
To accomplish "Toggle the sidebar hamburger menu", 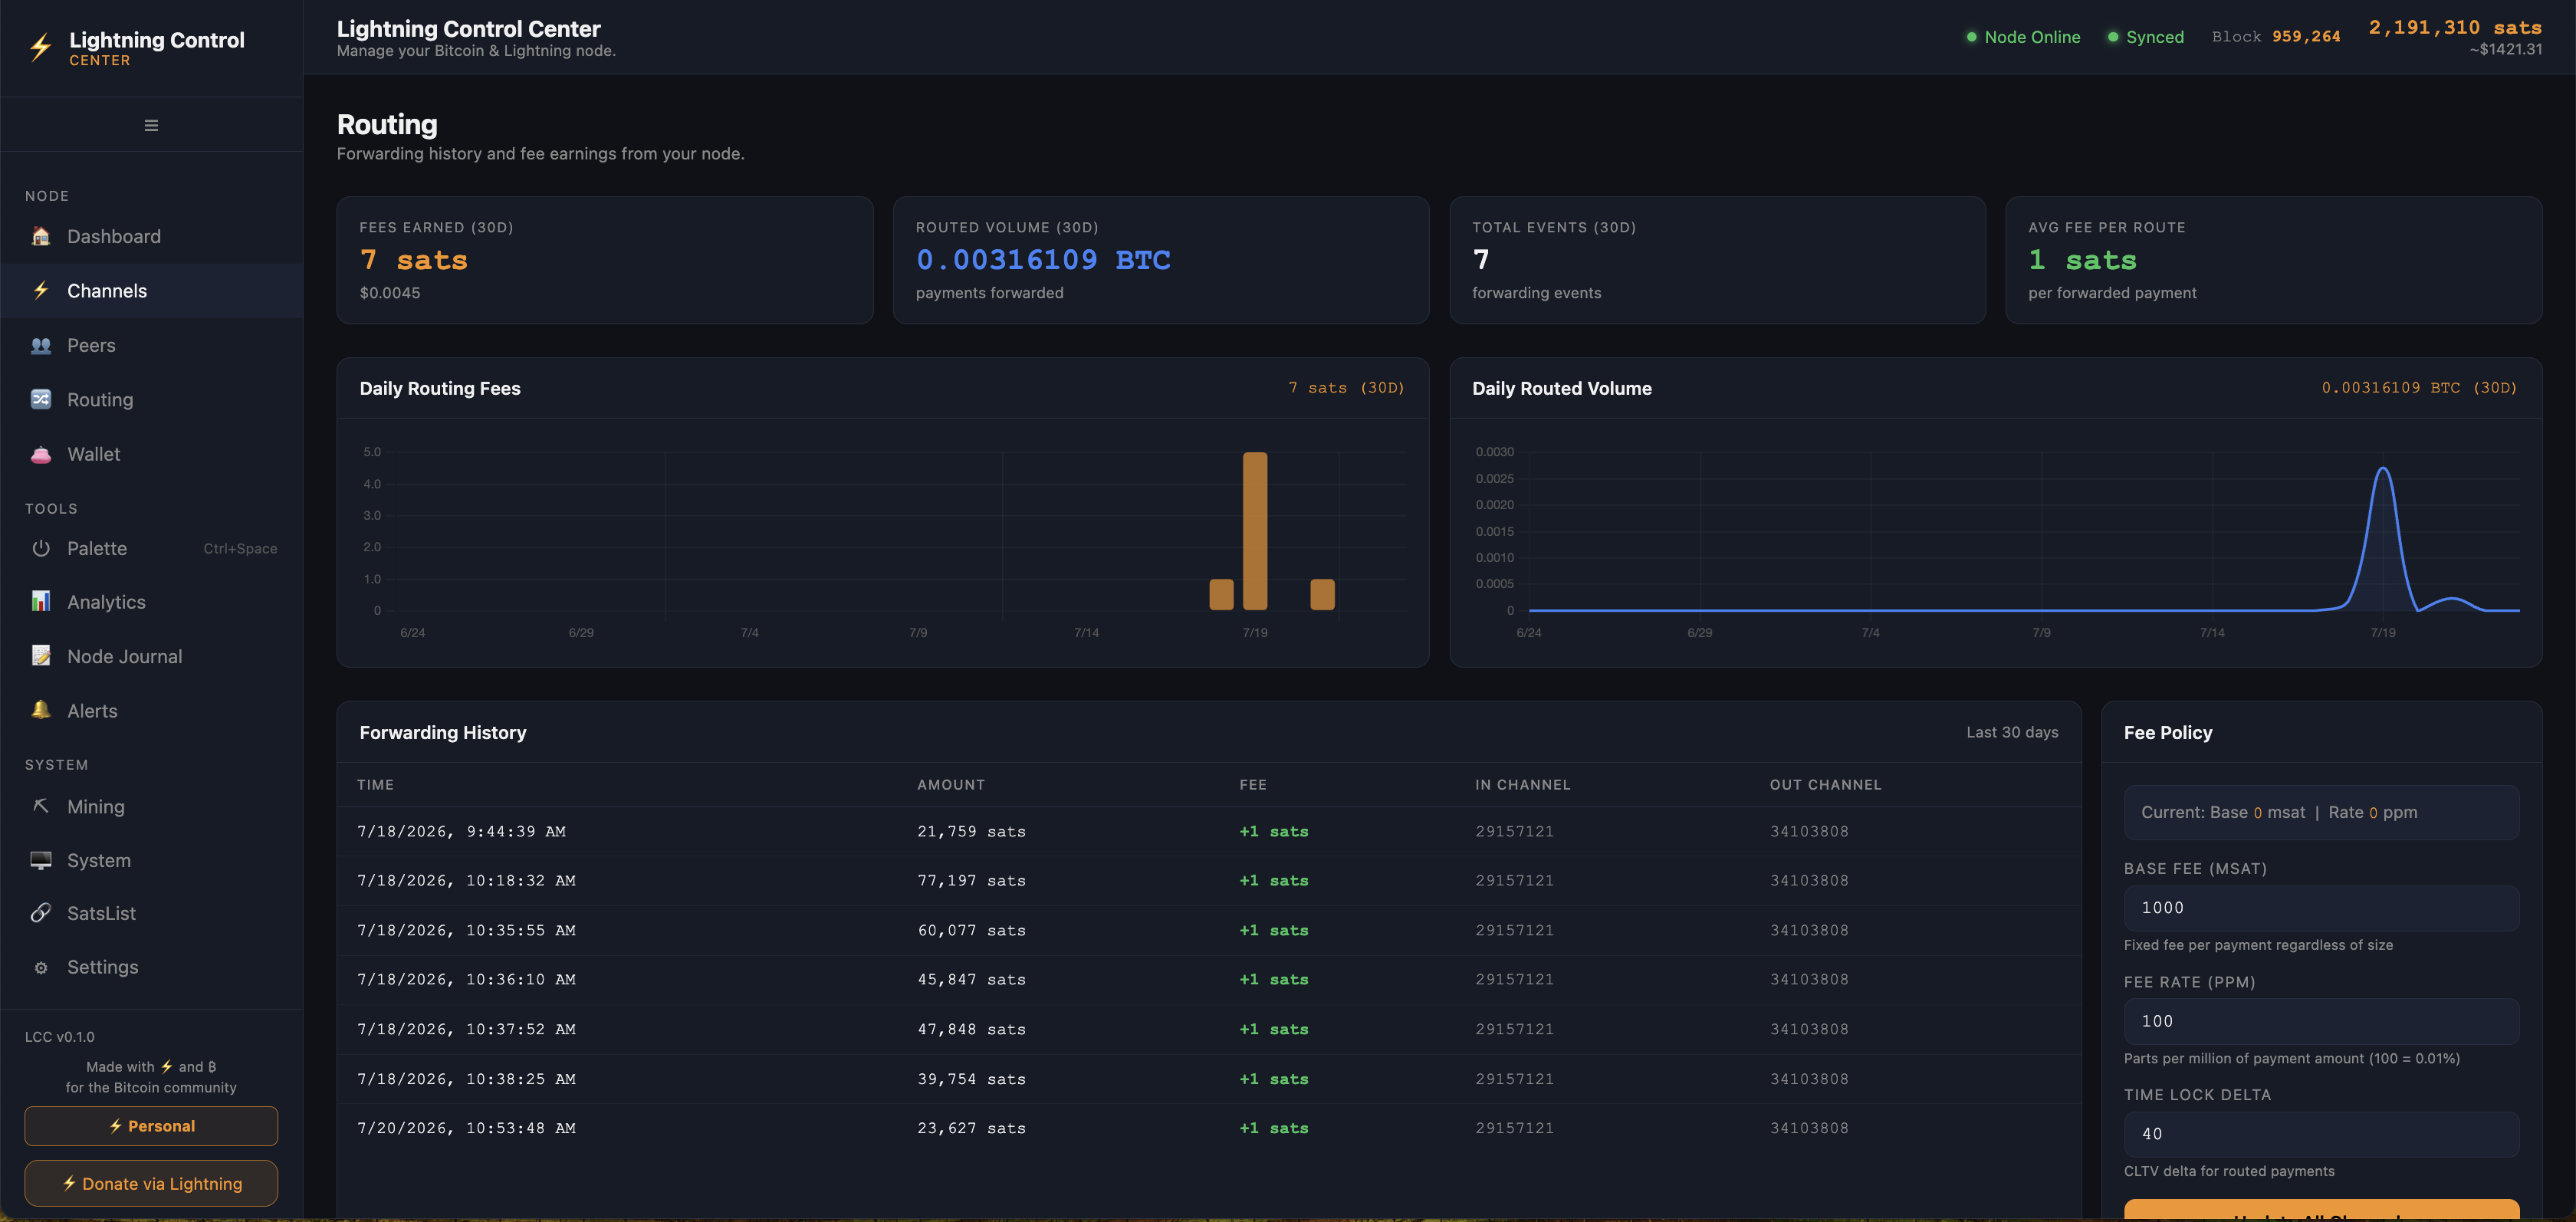I will (151, 125).
